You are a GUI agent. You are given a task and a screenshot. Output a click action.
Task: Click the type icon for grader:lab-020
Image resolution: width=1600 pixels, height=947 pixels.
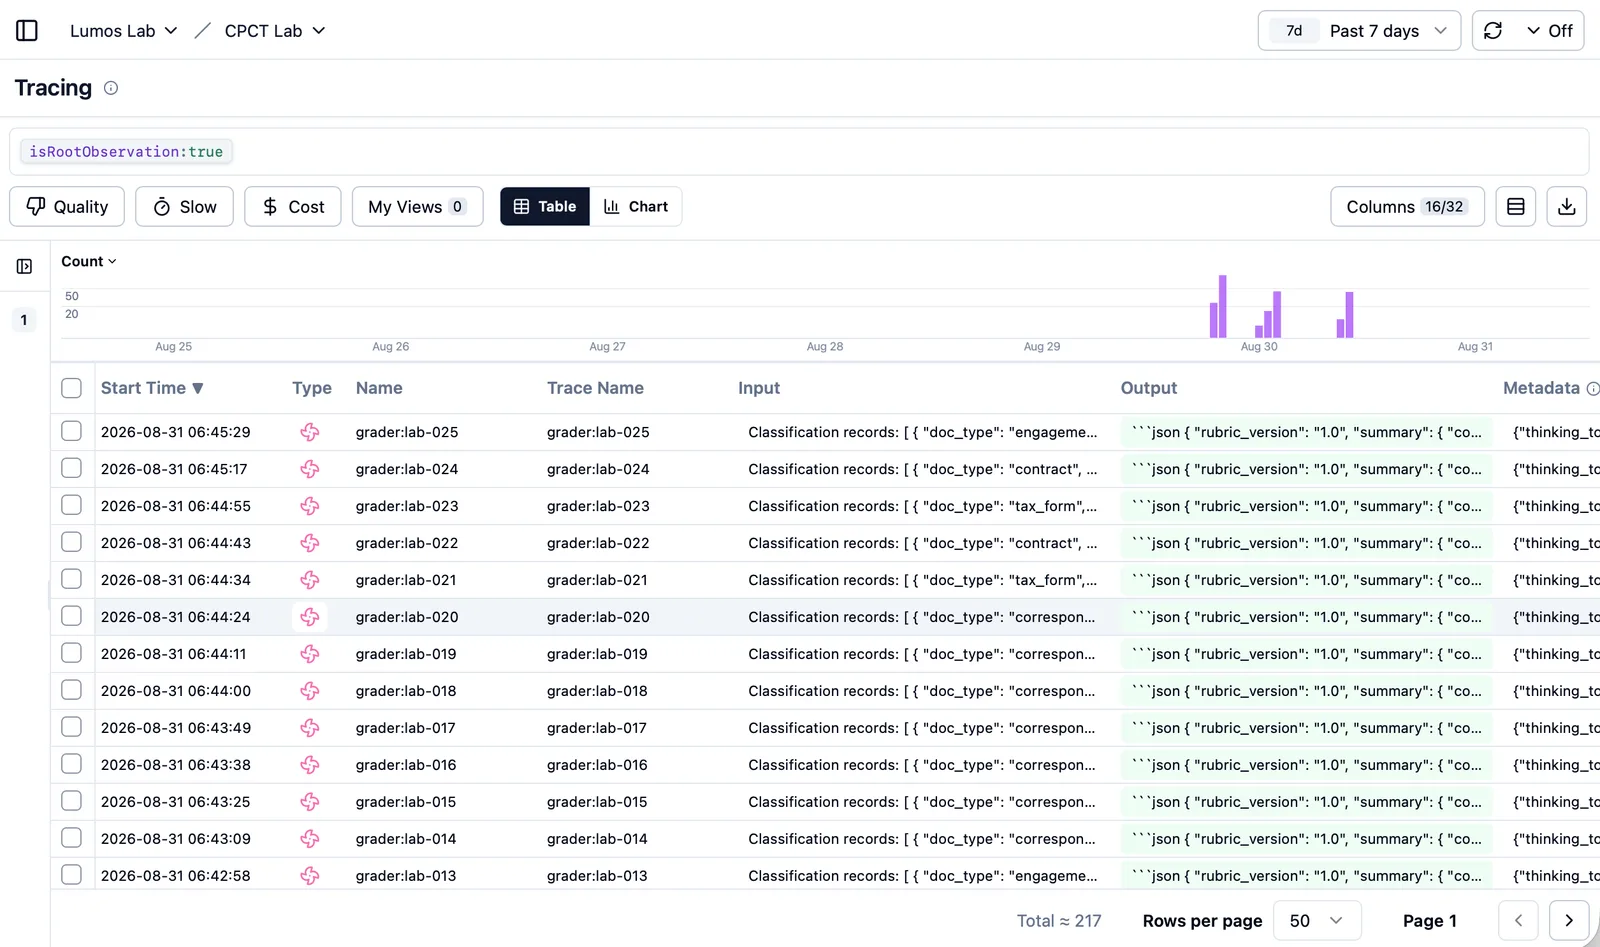[x=310, y=617]
